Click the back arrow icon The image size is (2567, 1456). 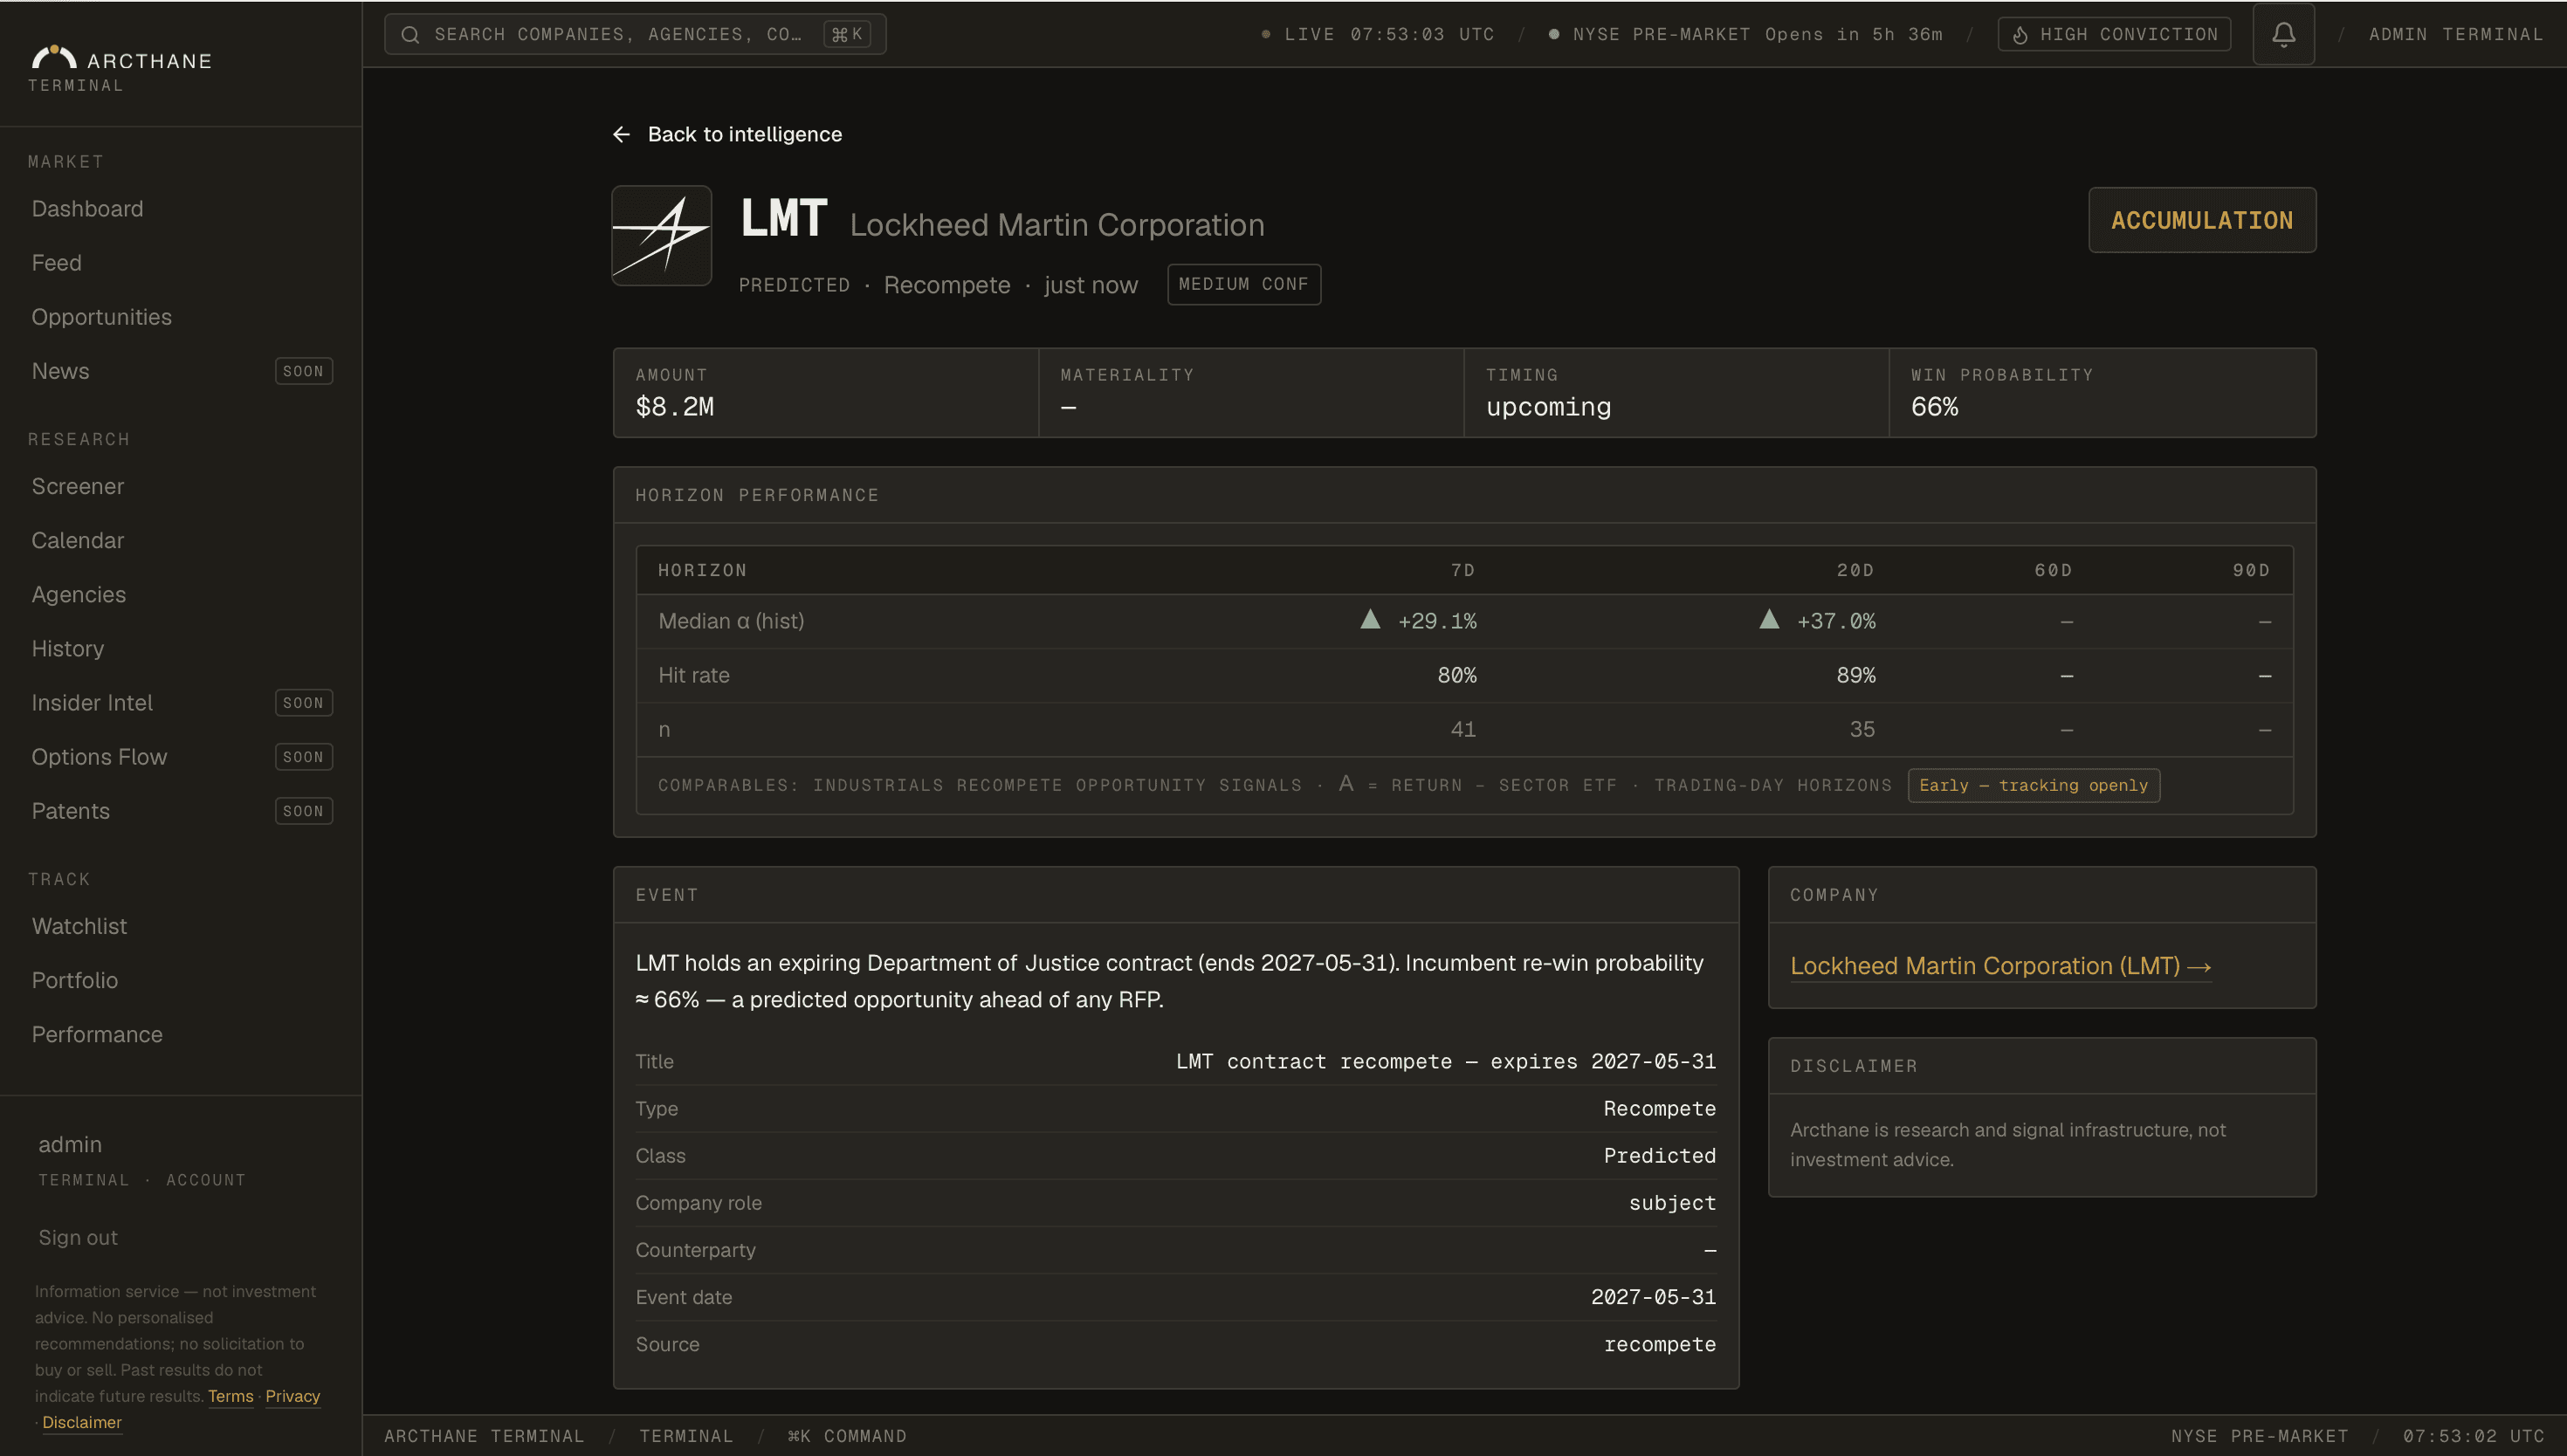621,134
